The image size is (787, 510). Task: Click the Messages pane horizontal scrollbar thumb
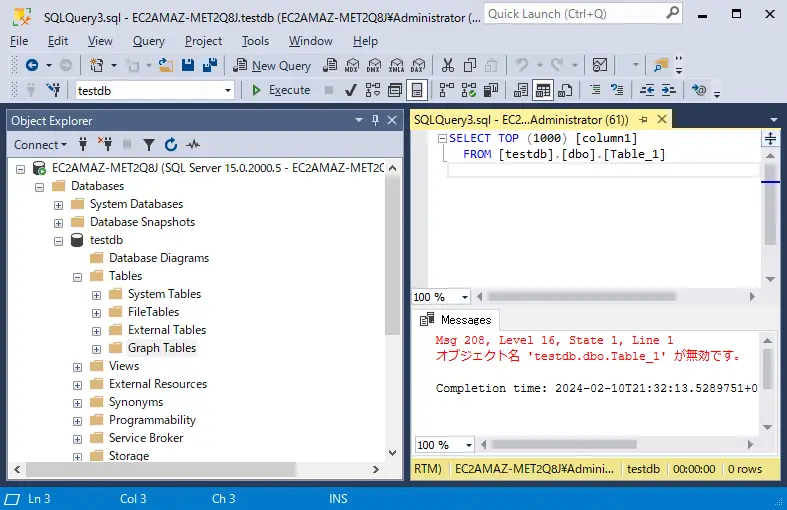(x=564, y=445)
